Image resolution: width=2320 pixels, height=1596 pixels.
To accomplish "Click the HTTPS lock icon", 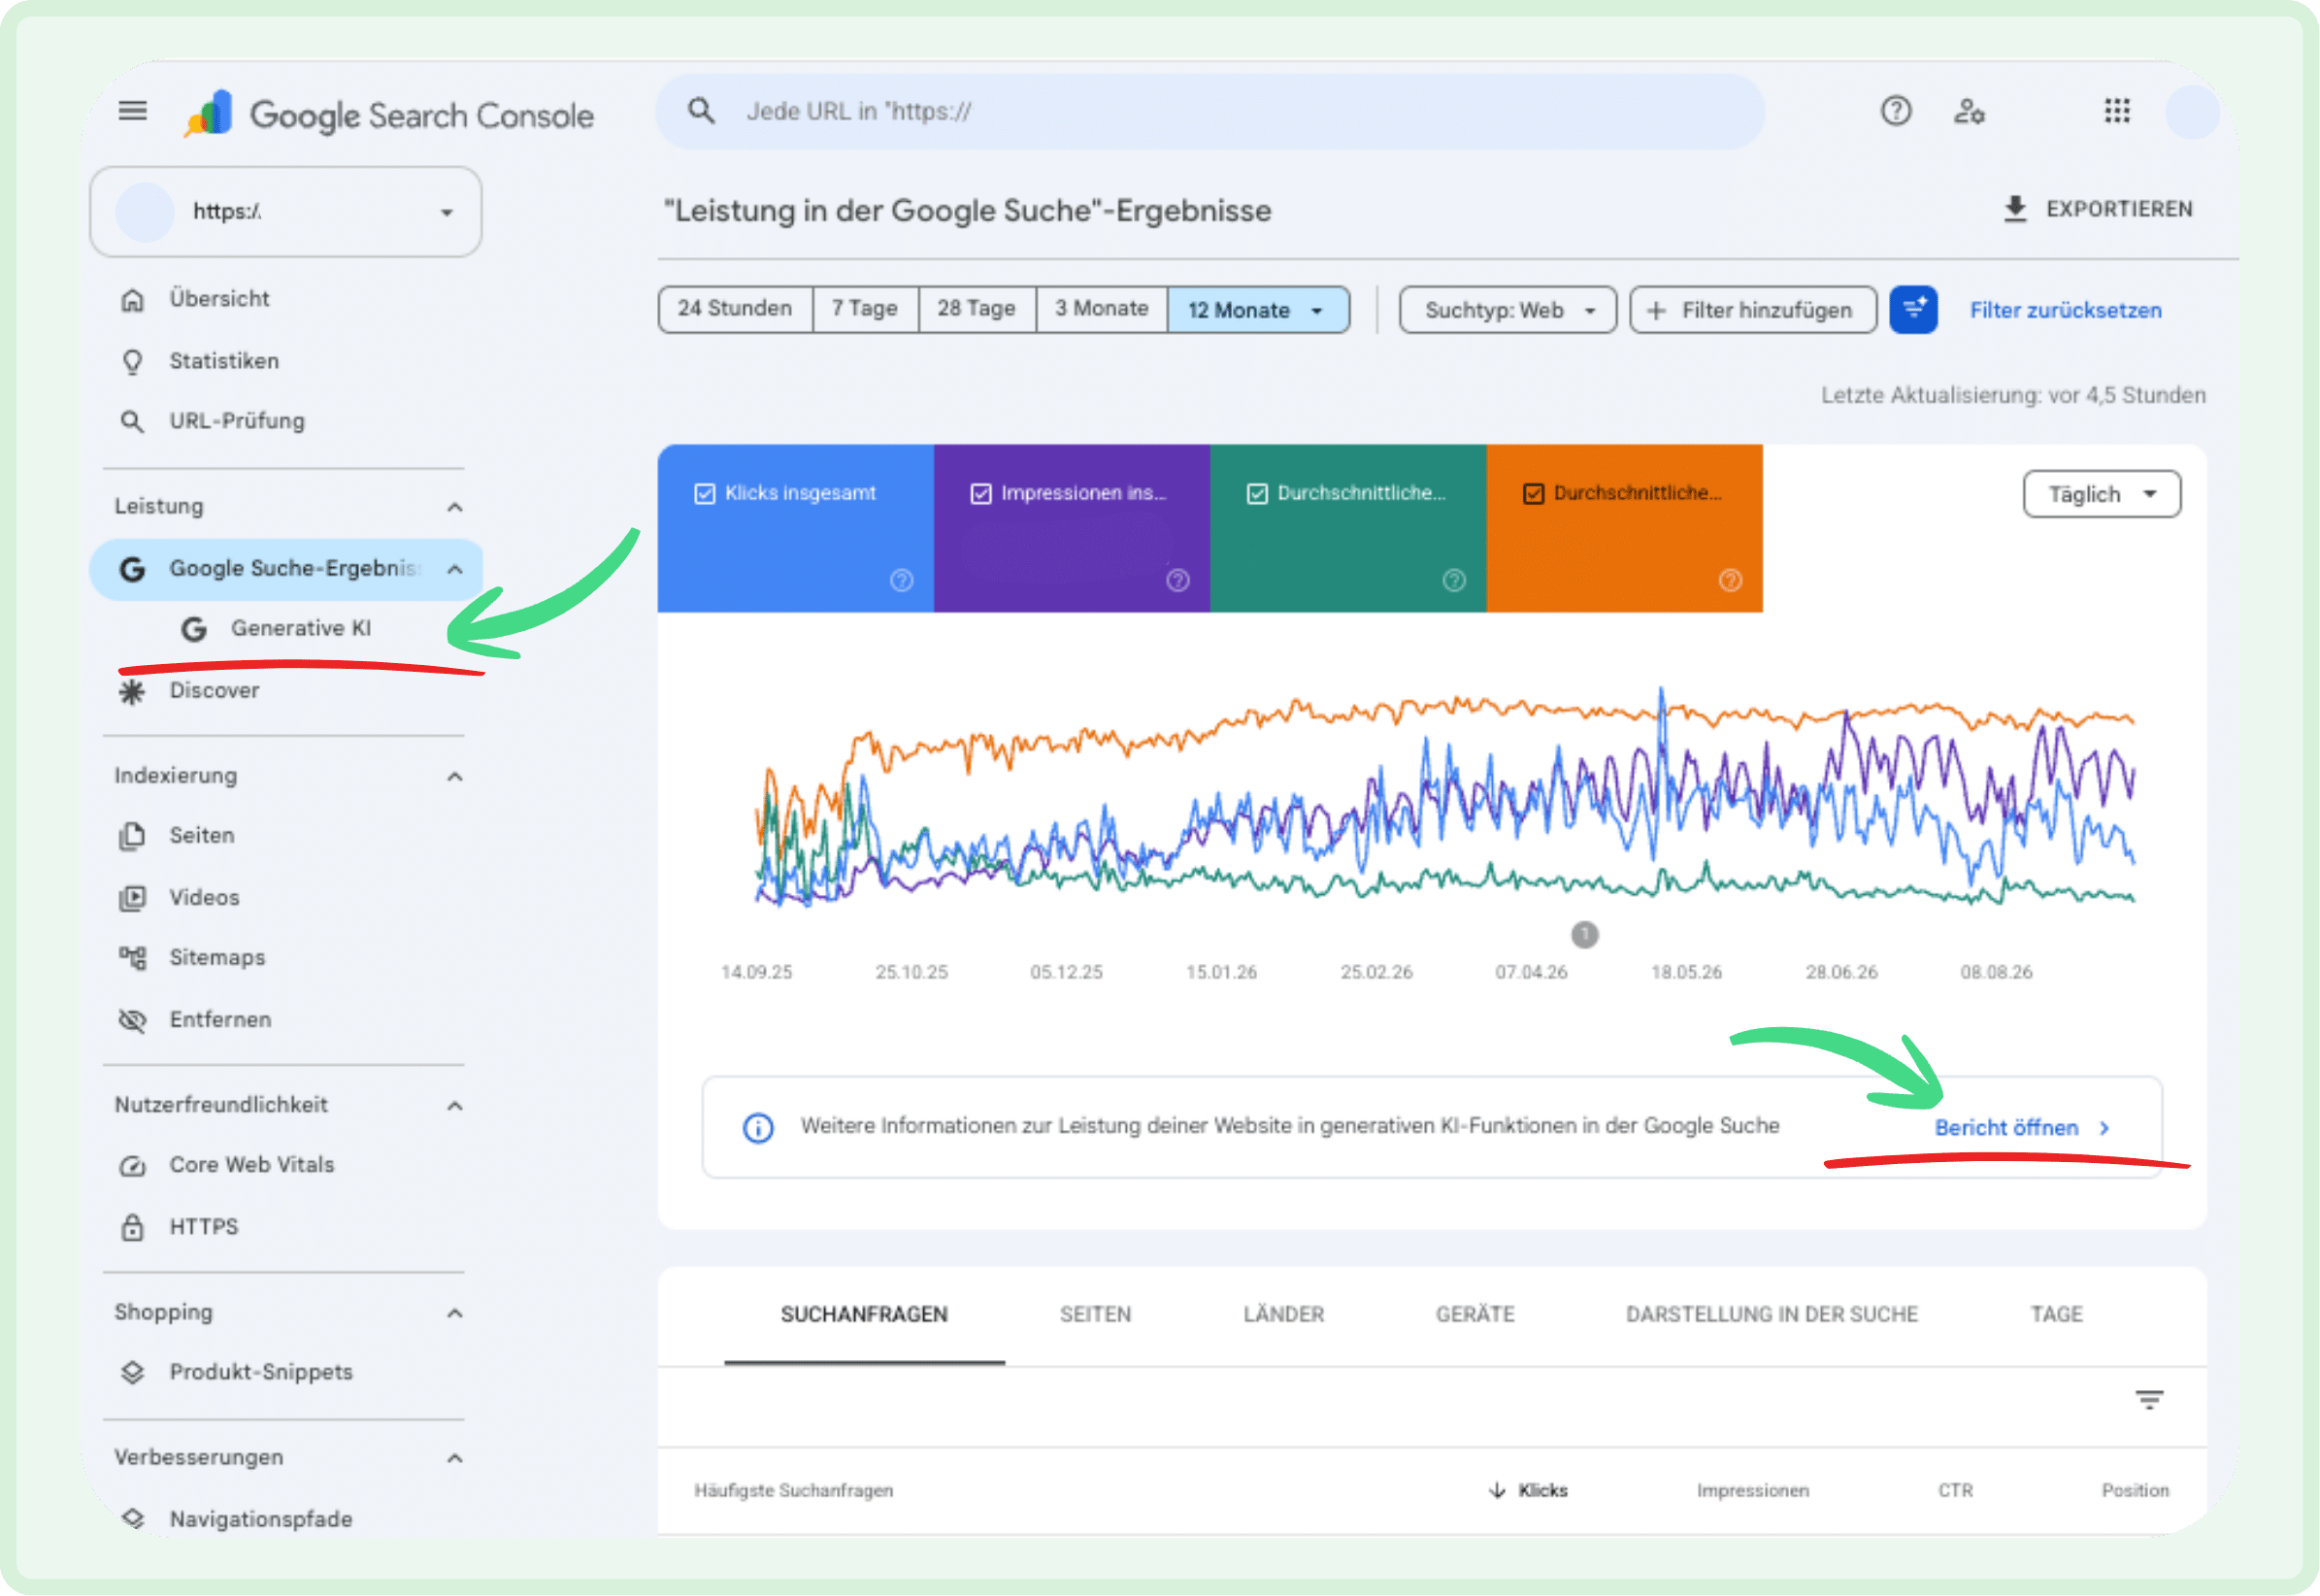I will click(132, 1227).
